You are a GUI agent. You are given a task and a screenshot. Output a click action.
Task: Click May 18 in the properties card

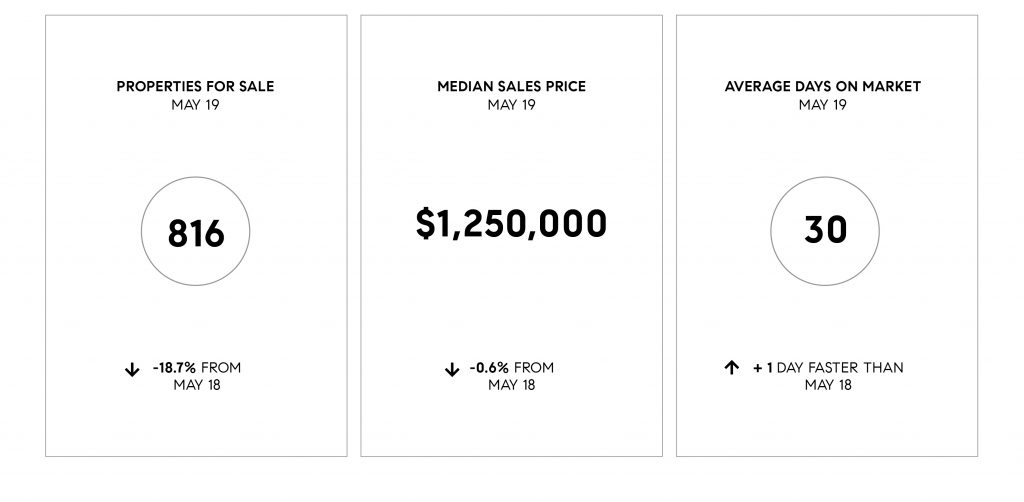coord(197,385)
